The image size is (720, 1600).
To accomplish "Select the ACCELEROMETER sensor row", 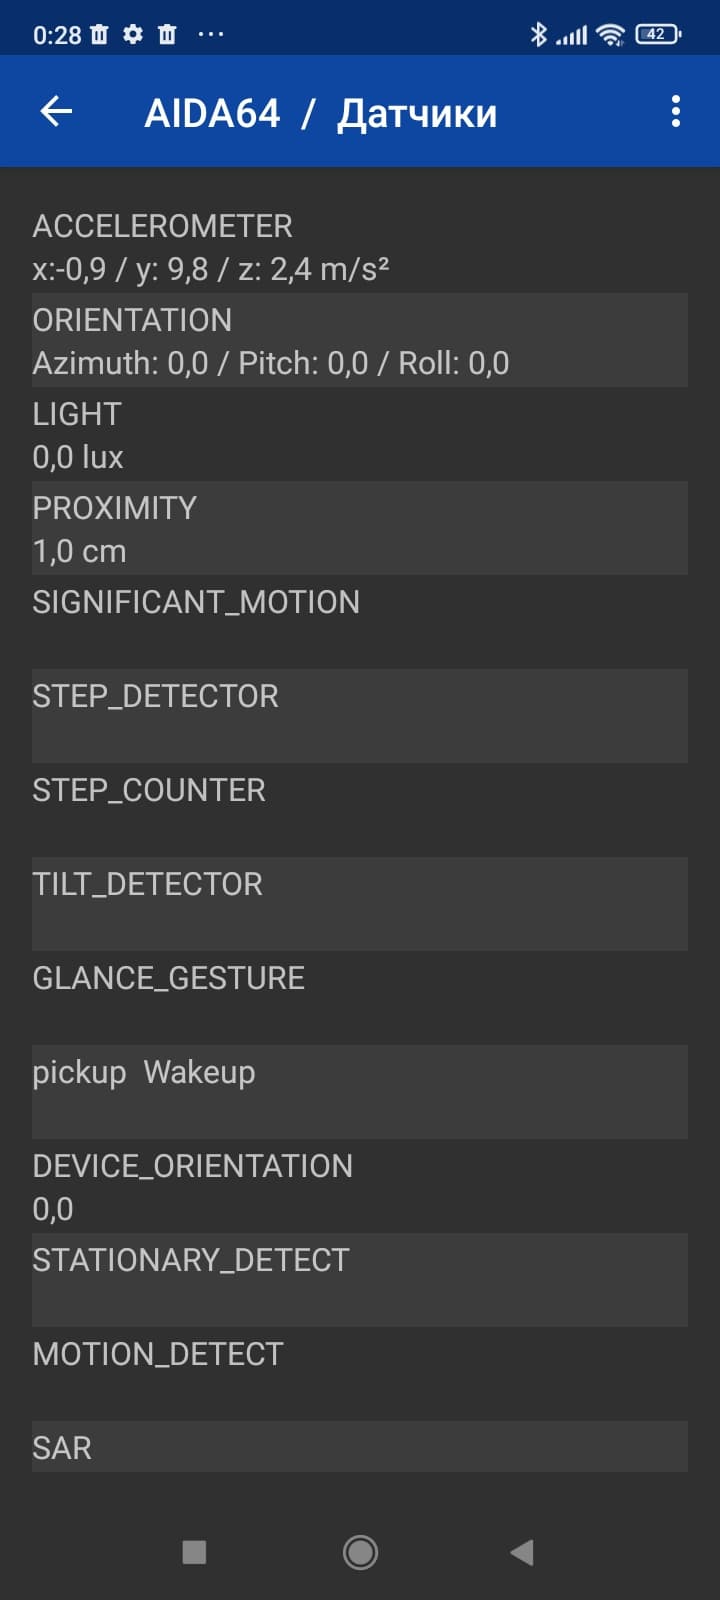I will (359, 247).
